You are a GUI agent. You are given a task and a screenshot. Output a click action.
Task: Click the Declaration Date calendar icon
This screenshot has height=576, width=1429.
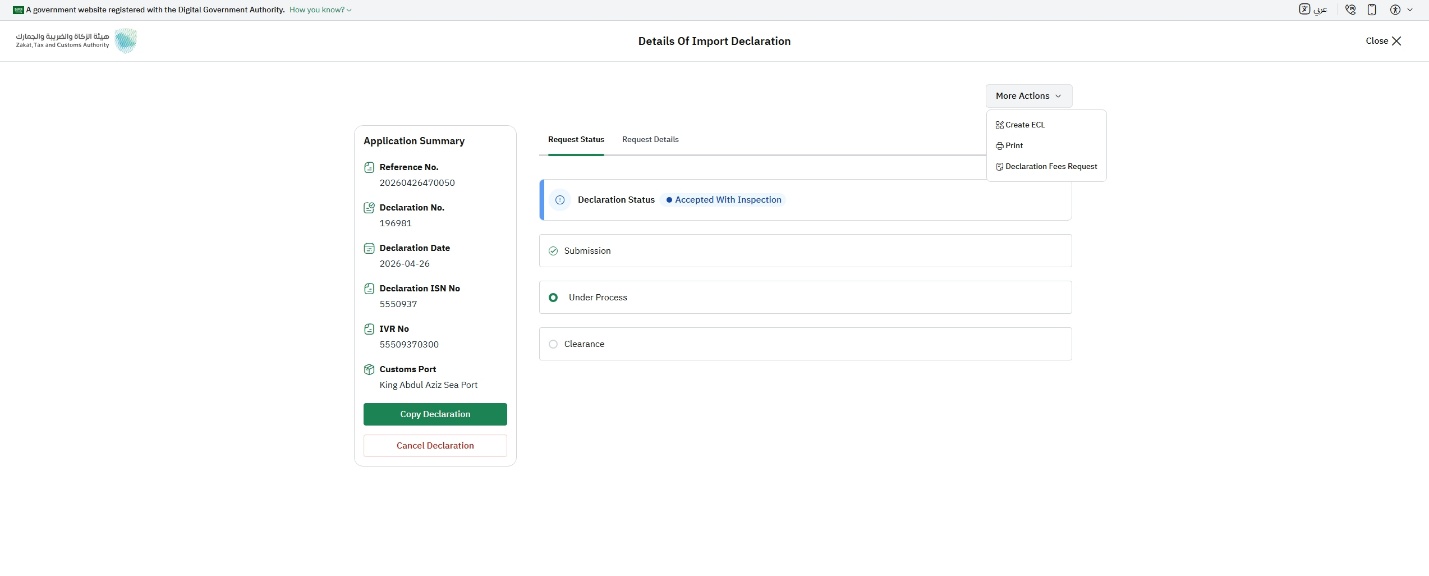point(369,248)
